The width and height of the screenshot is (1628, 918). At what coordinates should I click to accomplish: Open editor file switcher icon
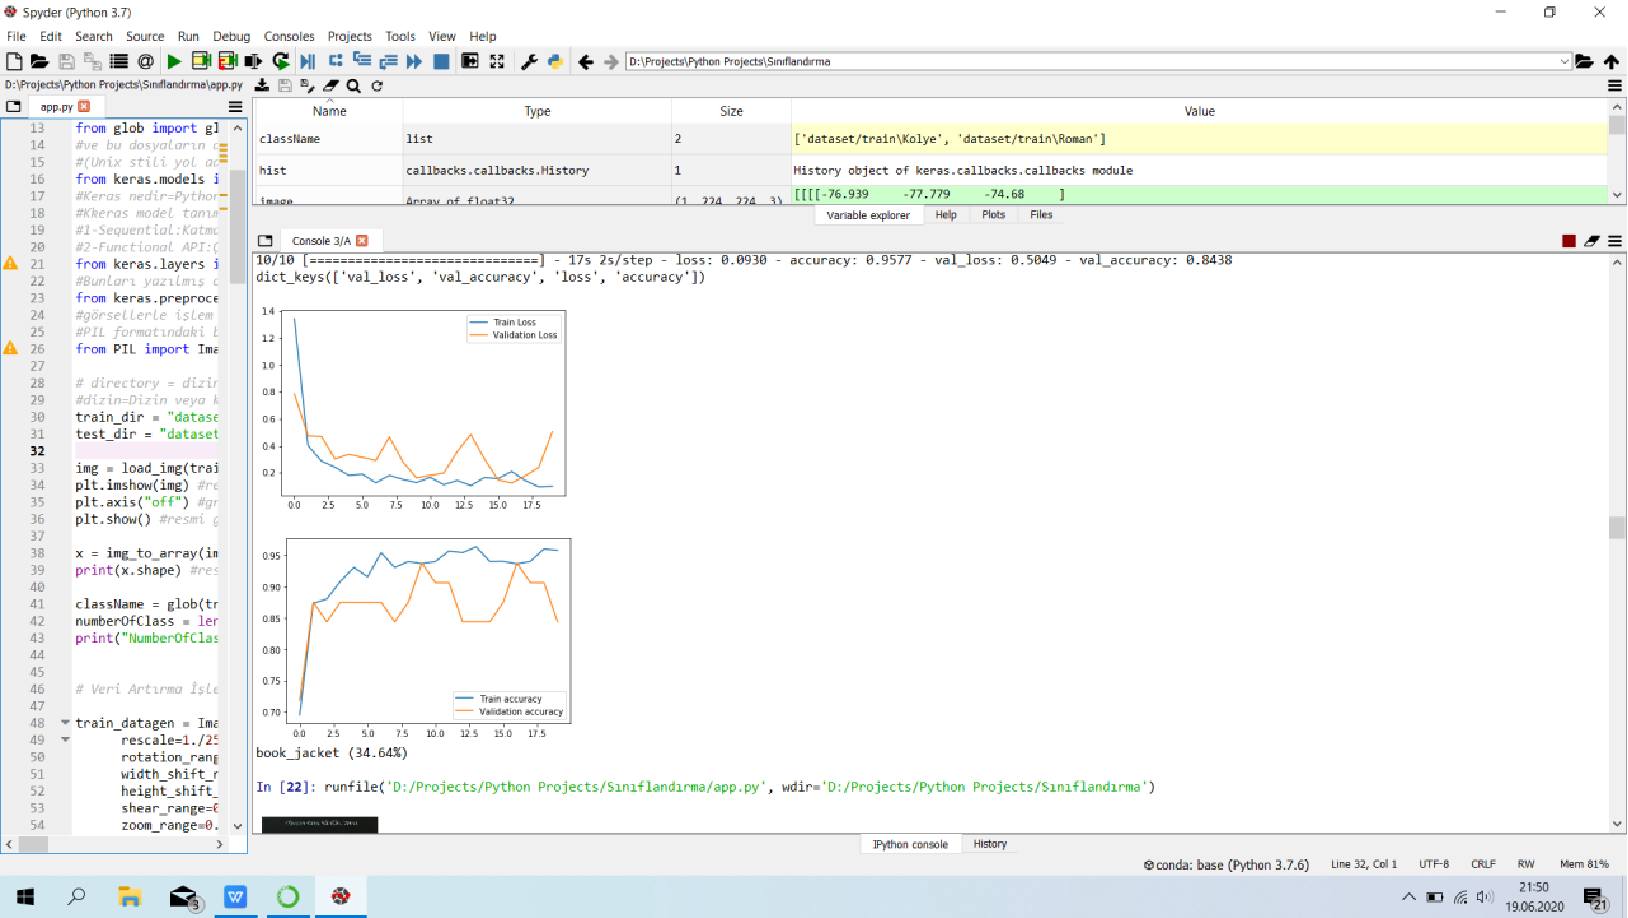click(x=13, y=106)
